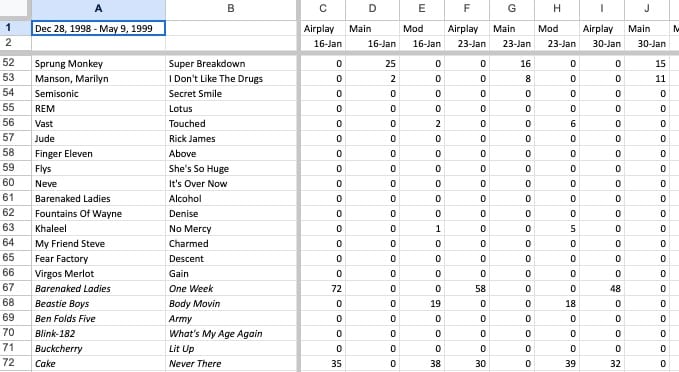The width and height of the screenshot is (679, 372).
Task: Select column B header
Action: pos(231,9)
